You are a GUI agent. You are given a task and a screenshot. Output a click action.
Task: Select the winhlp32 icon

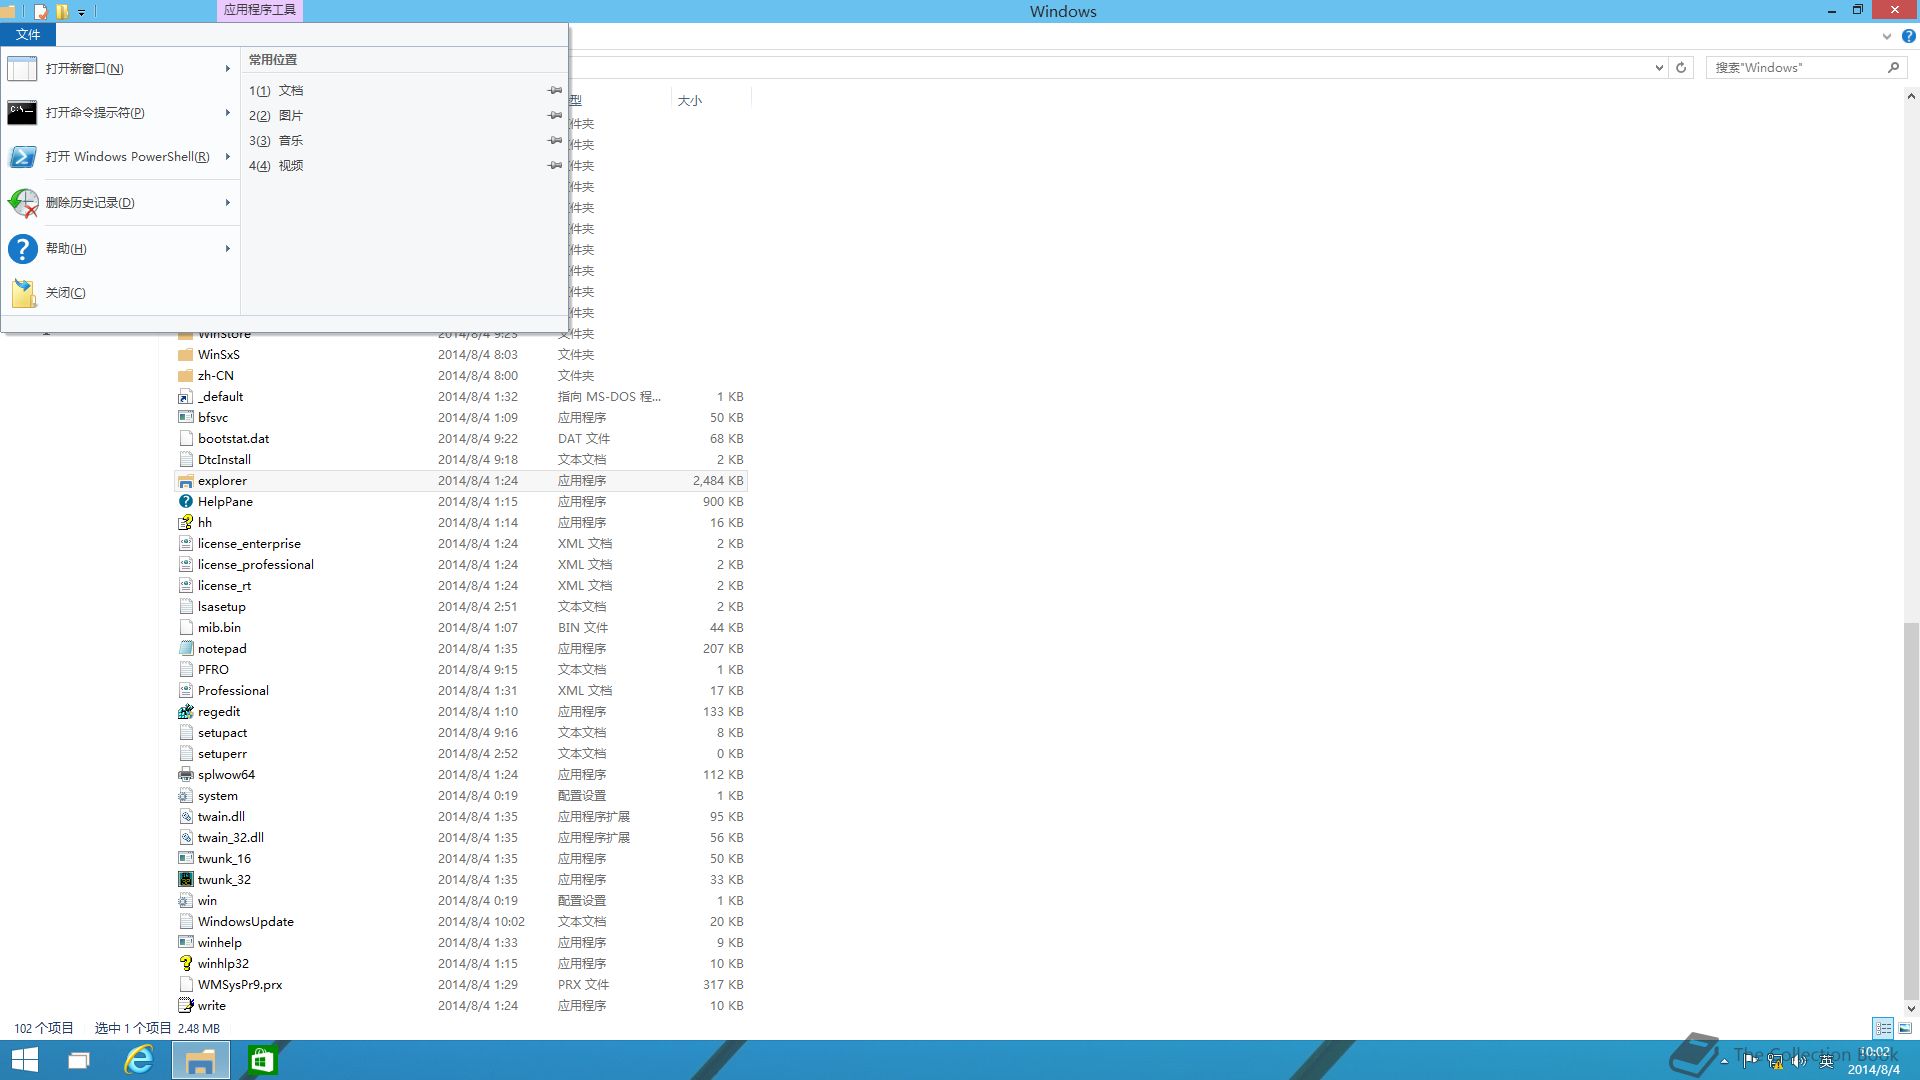coord(186,964)
